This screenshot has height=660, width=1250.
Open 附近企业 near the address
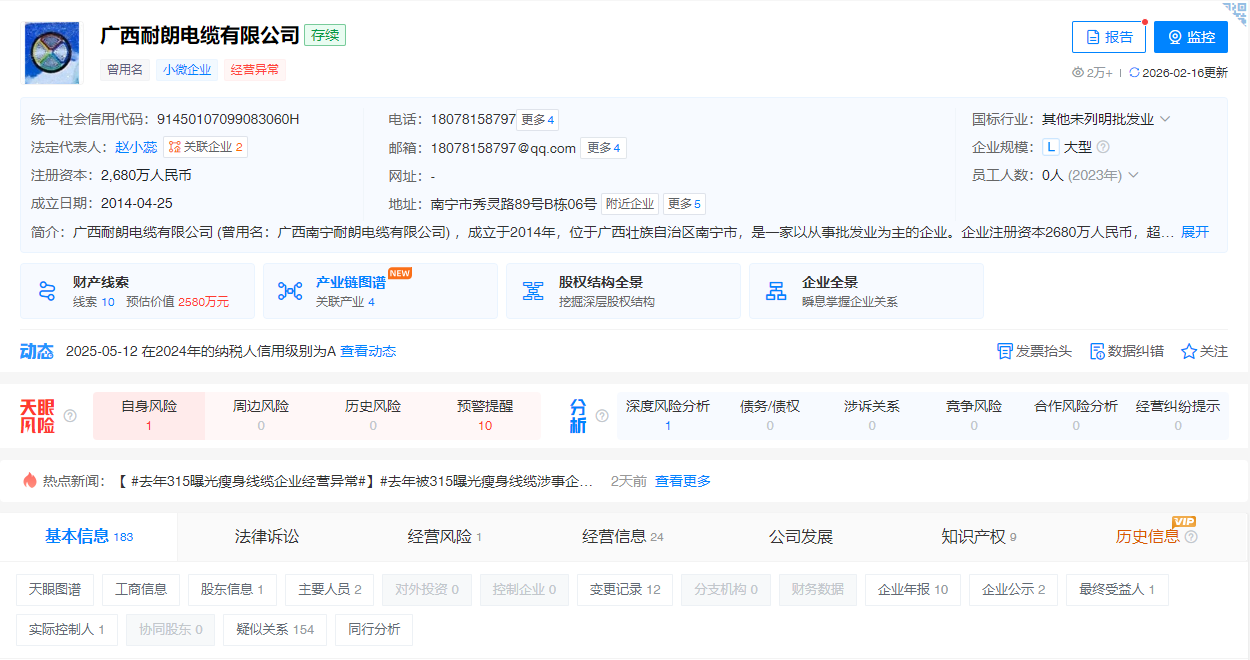click(x=629, y=202)
